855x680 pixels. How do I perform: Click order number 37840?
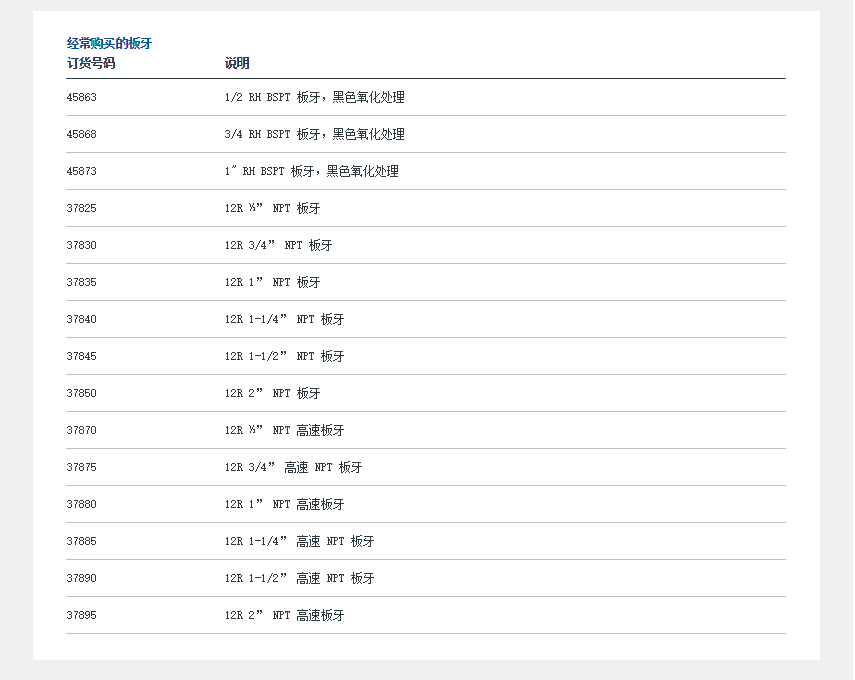[82, 320]
